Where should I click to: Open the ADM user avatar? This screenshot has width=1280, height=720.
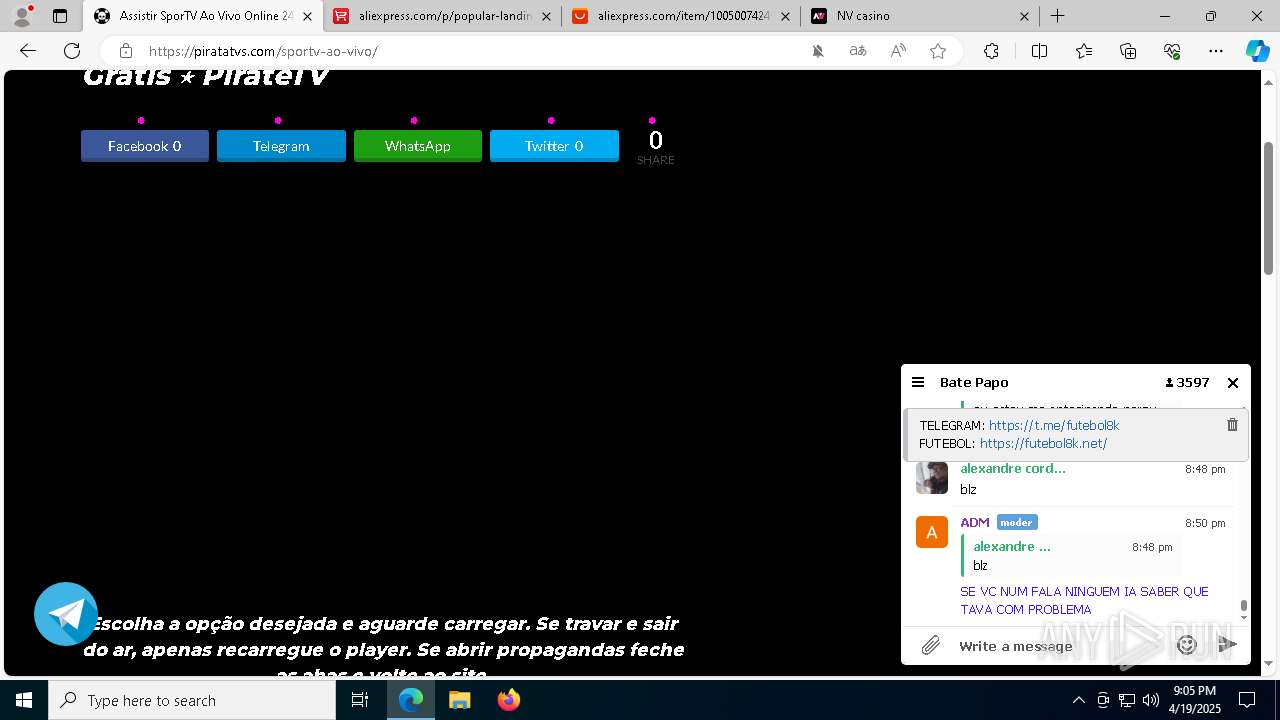[x=932, y=532]
